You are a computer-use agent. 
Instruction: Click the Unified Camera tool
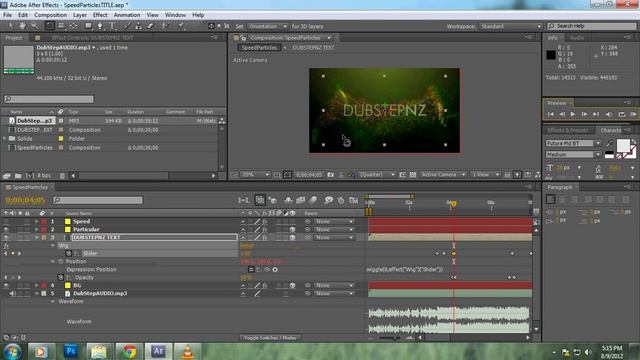coord(61,26)
